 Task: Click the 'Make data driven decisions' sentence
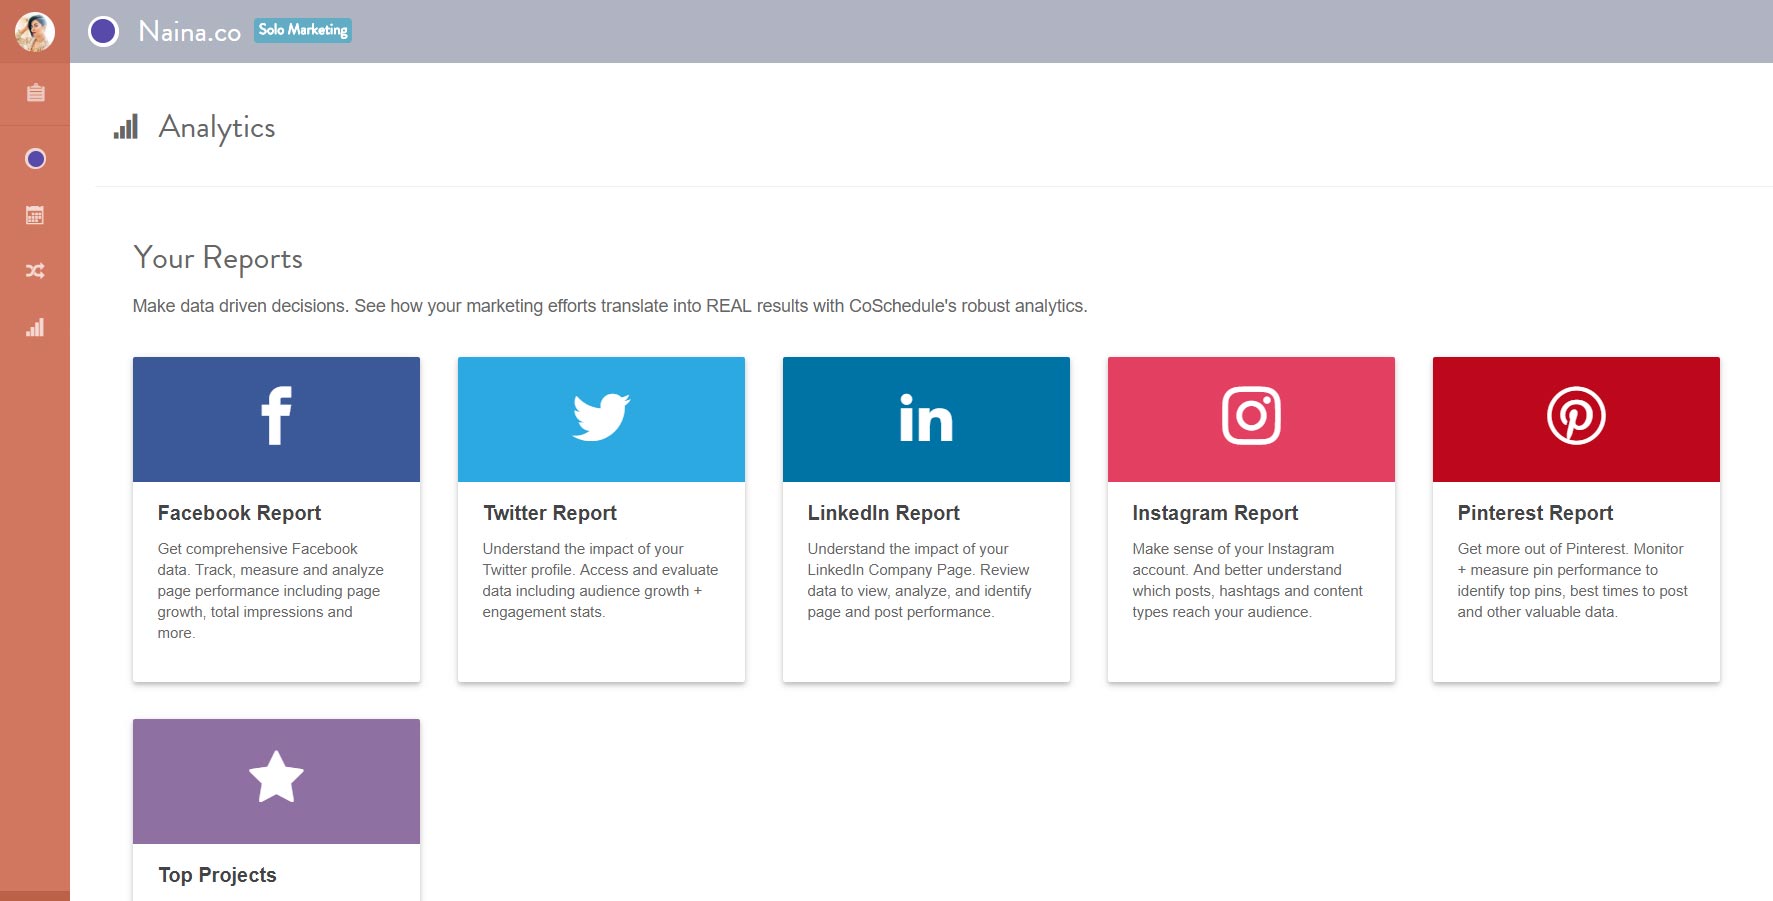[610, 306]
